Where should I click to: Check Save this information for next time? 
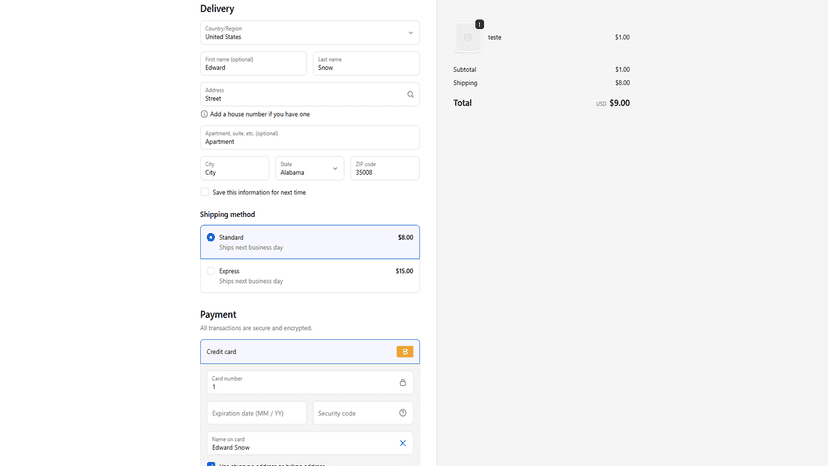pos(204,192)
